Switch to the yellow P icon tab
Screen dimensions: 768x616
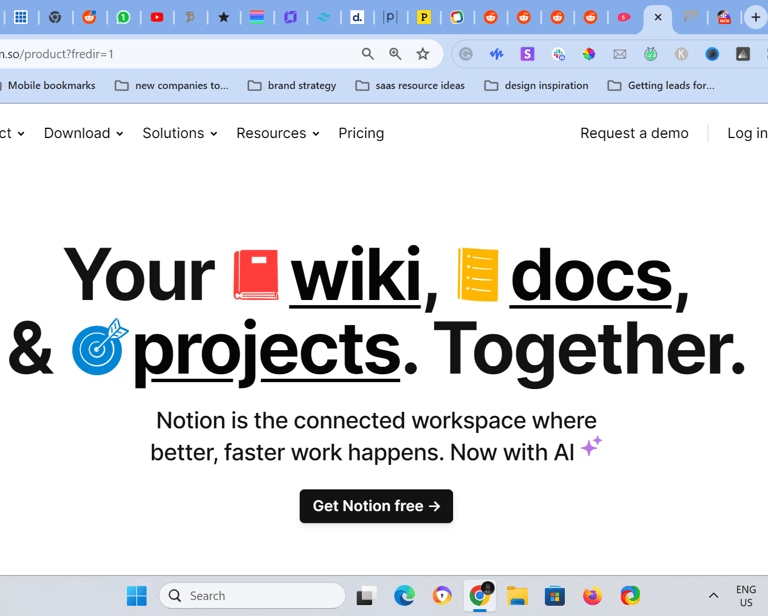pyautogui.click(x=424, y=17)
